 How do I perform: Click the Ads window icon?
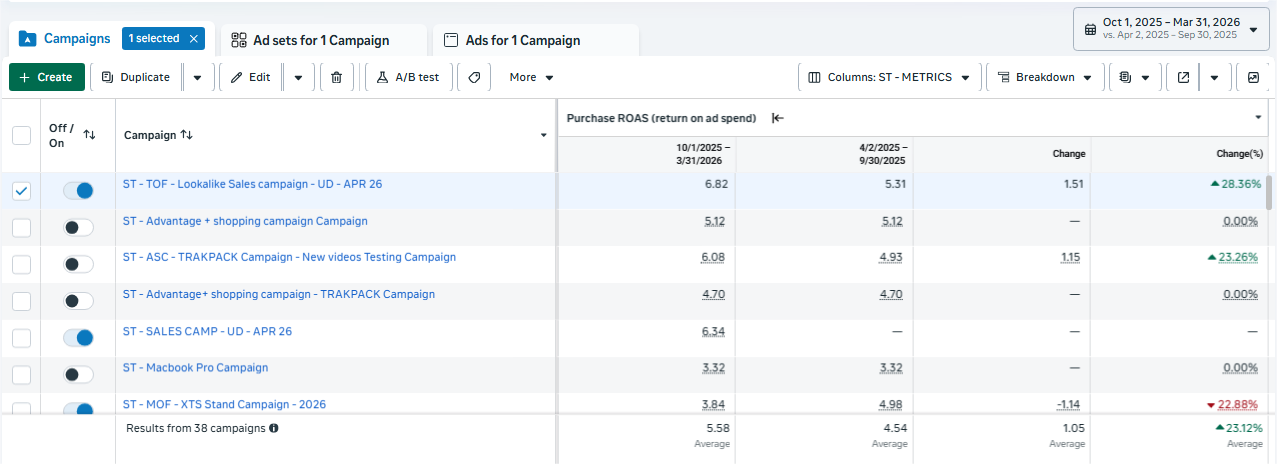pos(451,40)
